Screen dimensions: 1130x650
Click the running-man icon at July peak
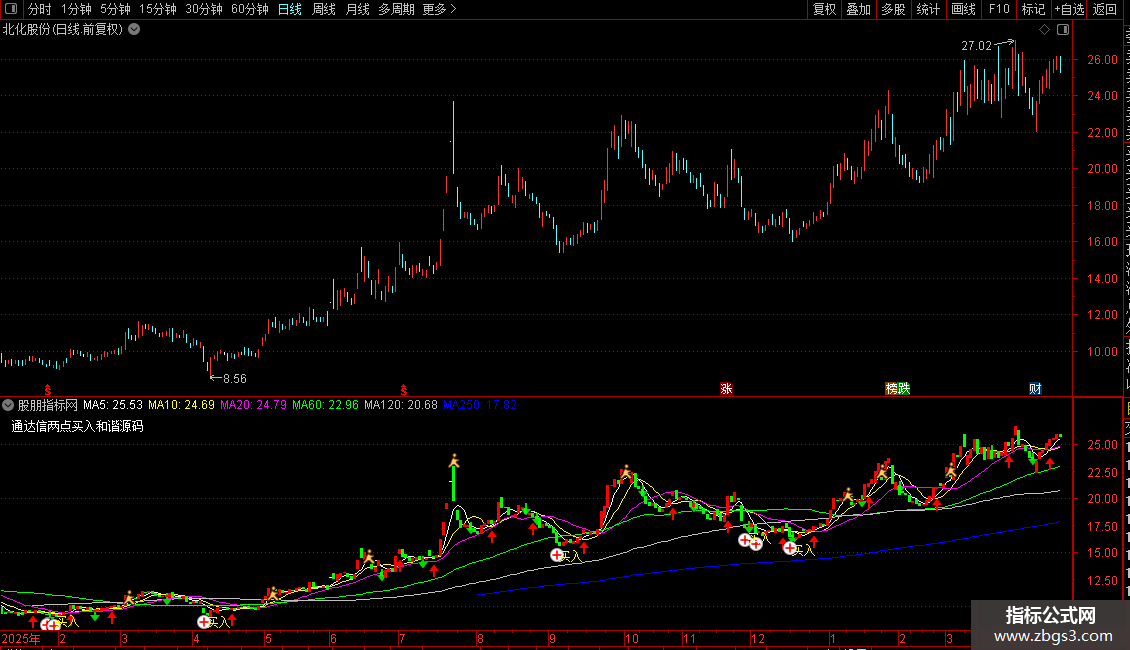(454, 460)
